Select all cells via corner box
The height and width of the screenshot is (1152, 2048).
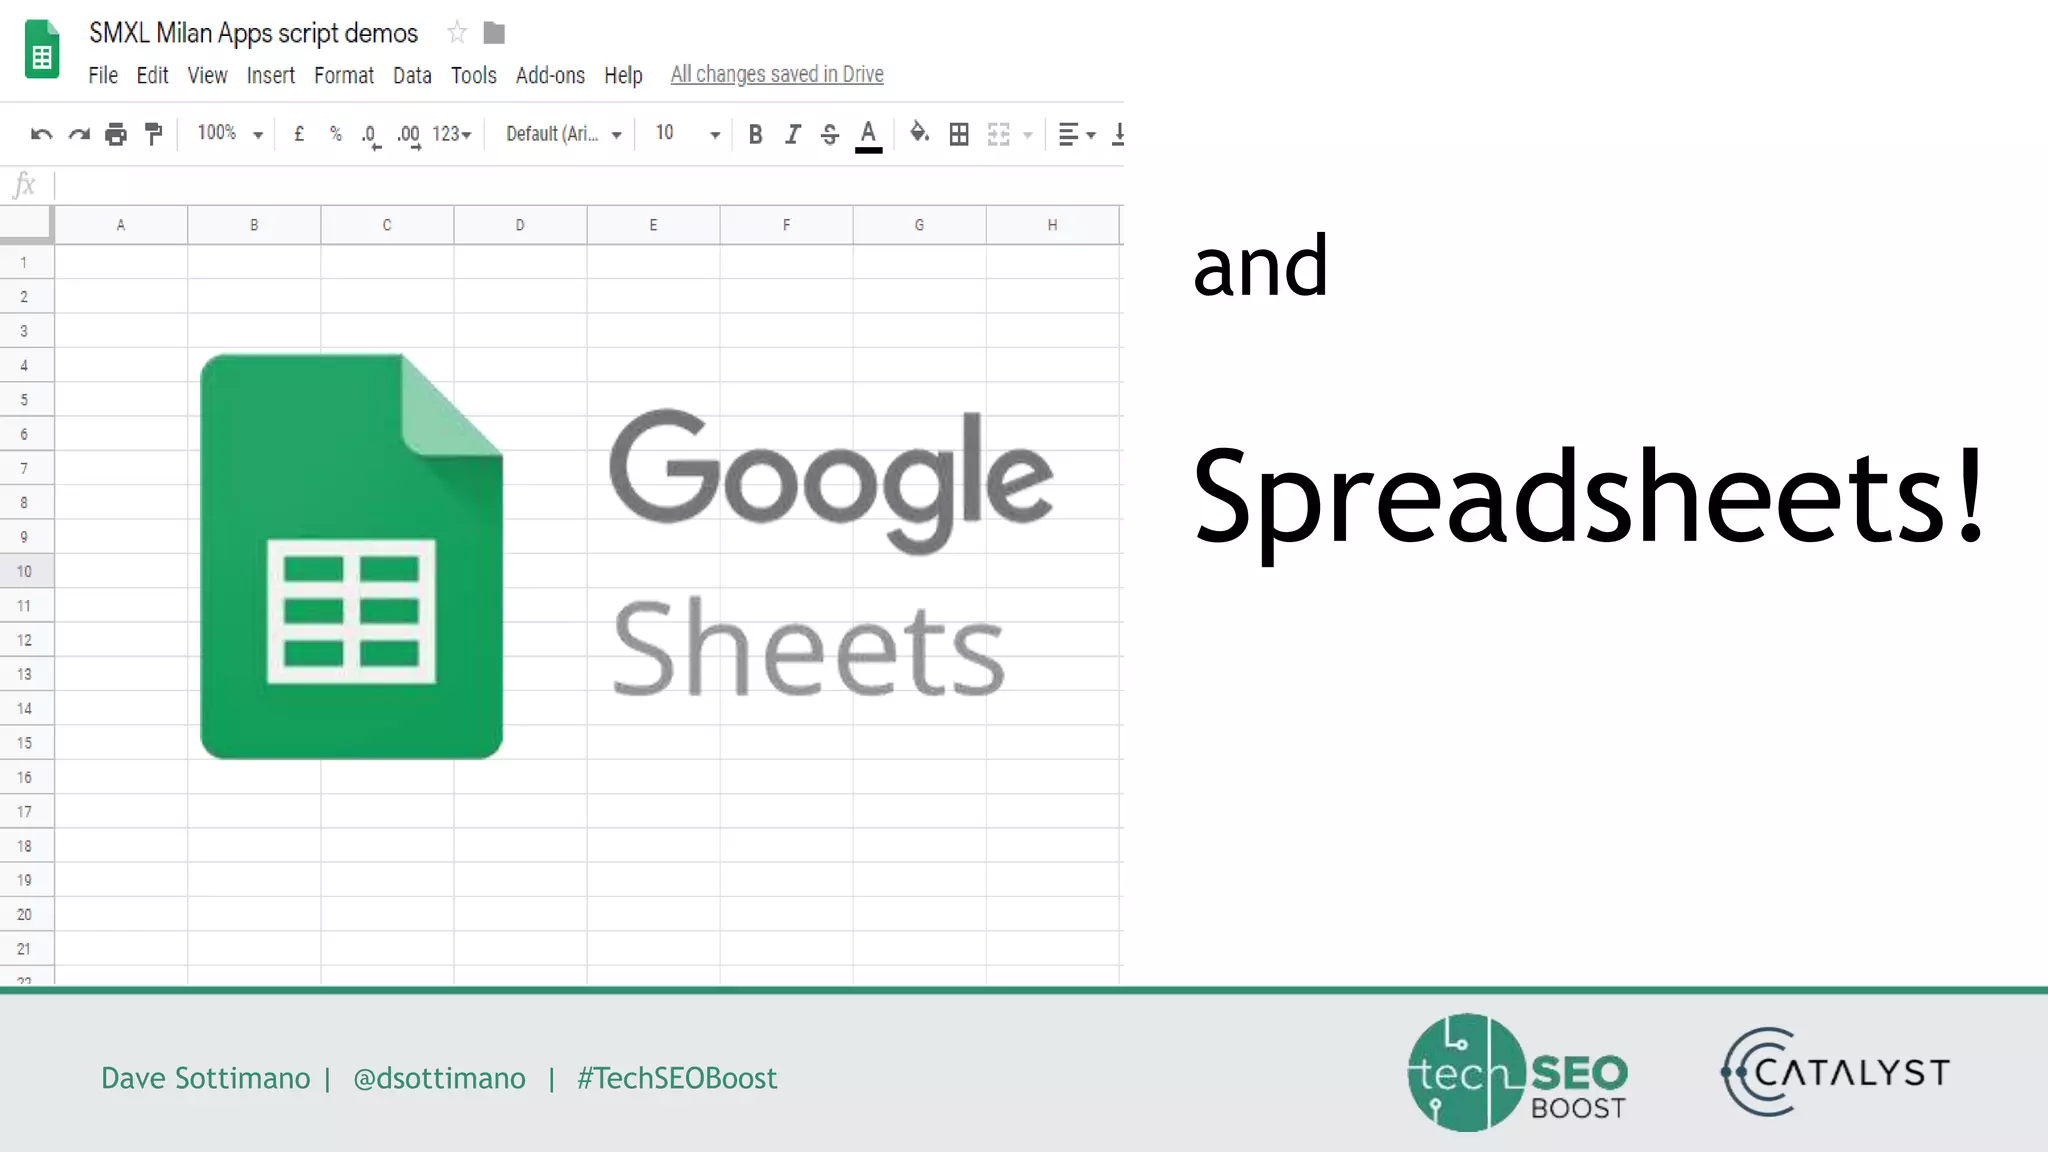tap(26, 224)
